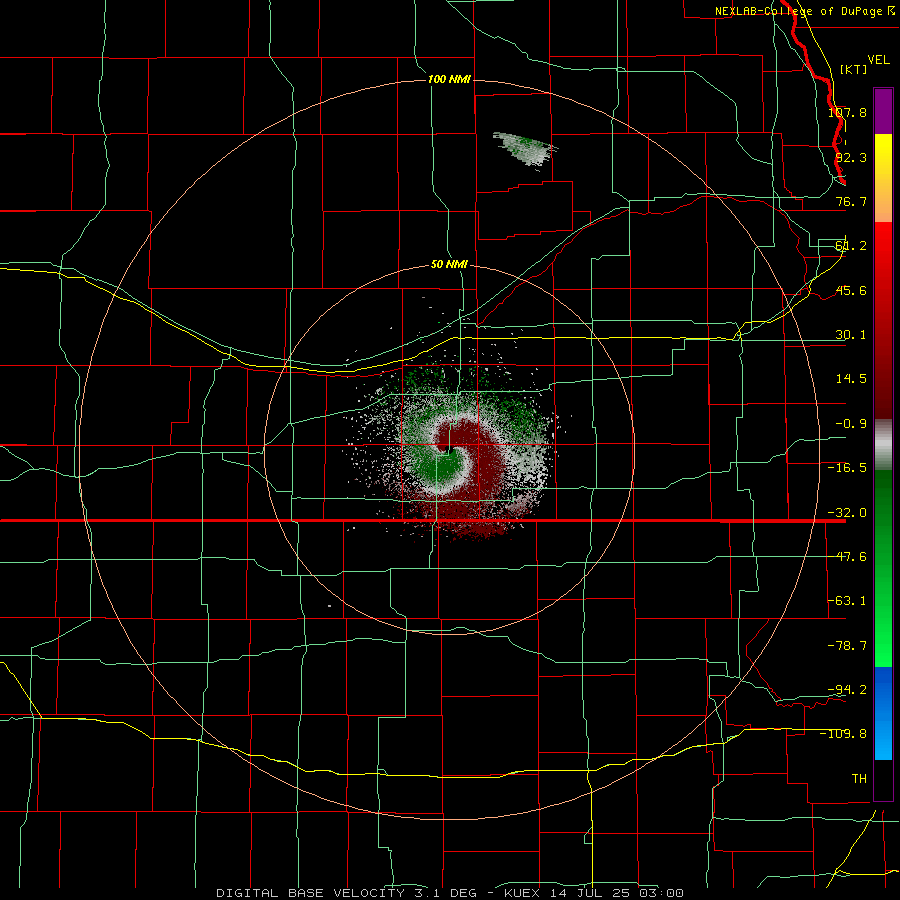900x900 pixels.
Task: Select the purple segment of velocity scale
Action: pyautogui.click(x=883, y=111)
